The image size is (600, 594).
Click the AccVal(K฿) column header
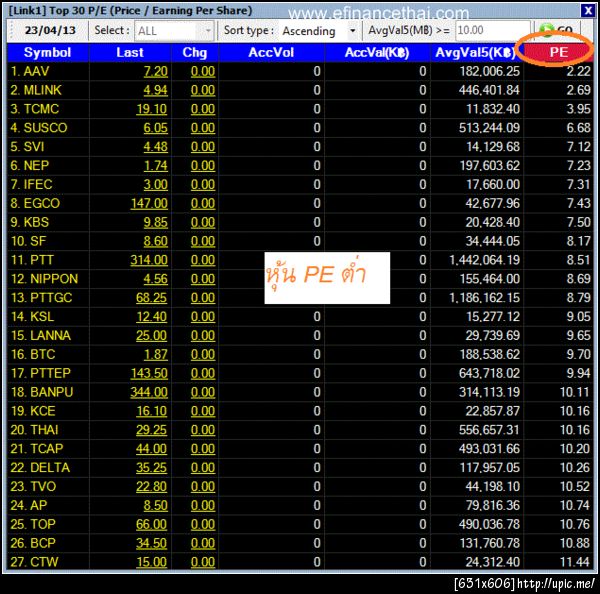[377, 52]
